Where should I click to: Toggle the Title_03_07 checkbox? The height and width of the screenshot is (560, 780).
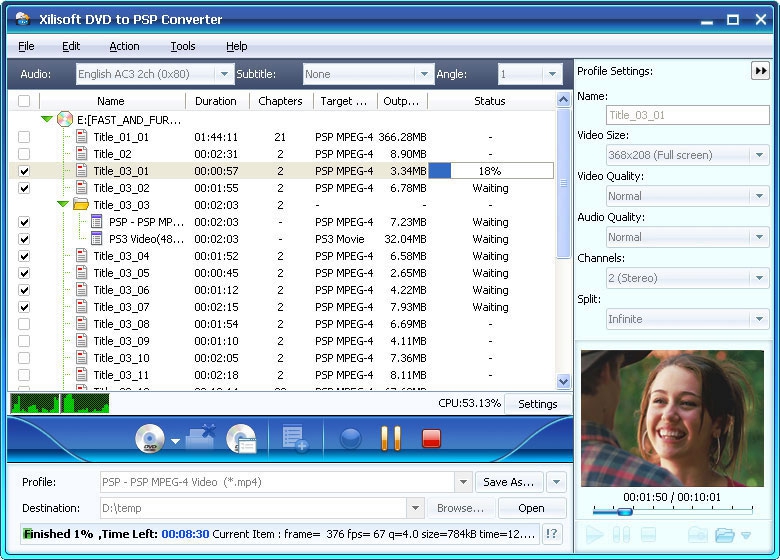click(24, 307)
